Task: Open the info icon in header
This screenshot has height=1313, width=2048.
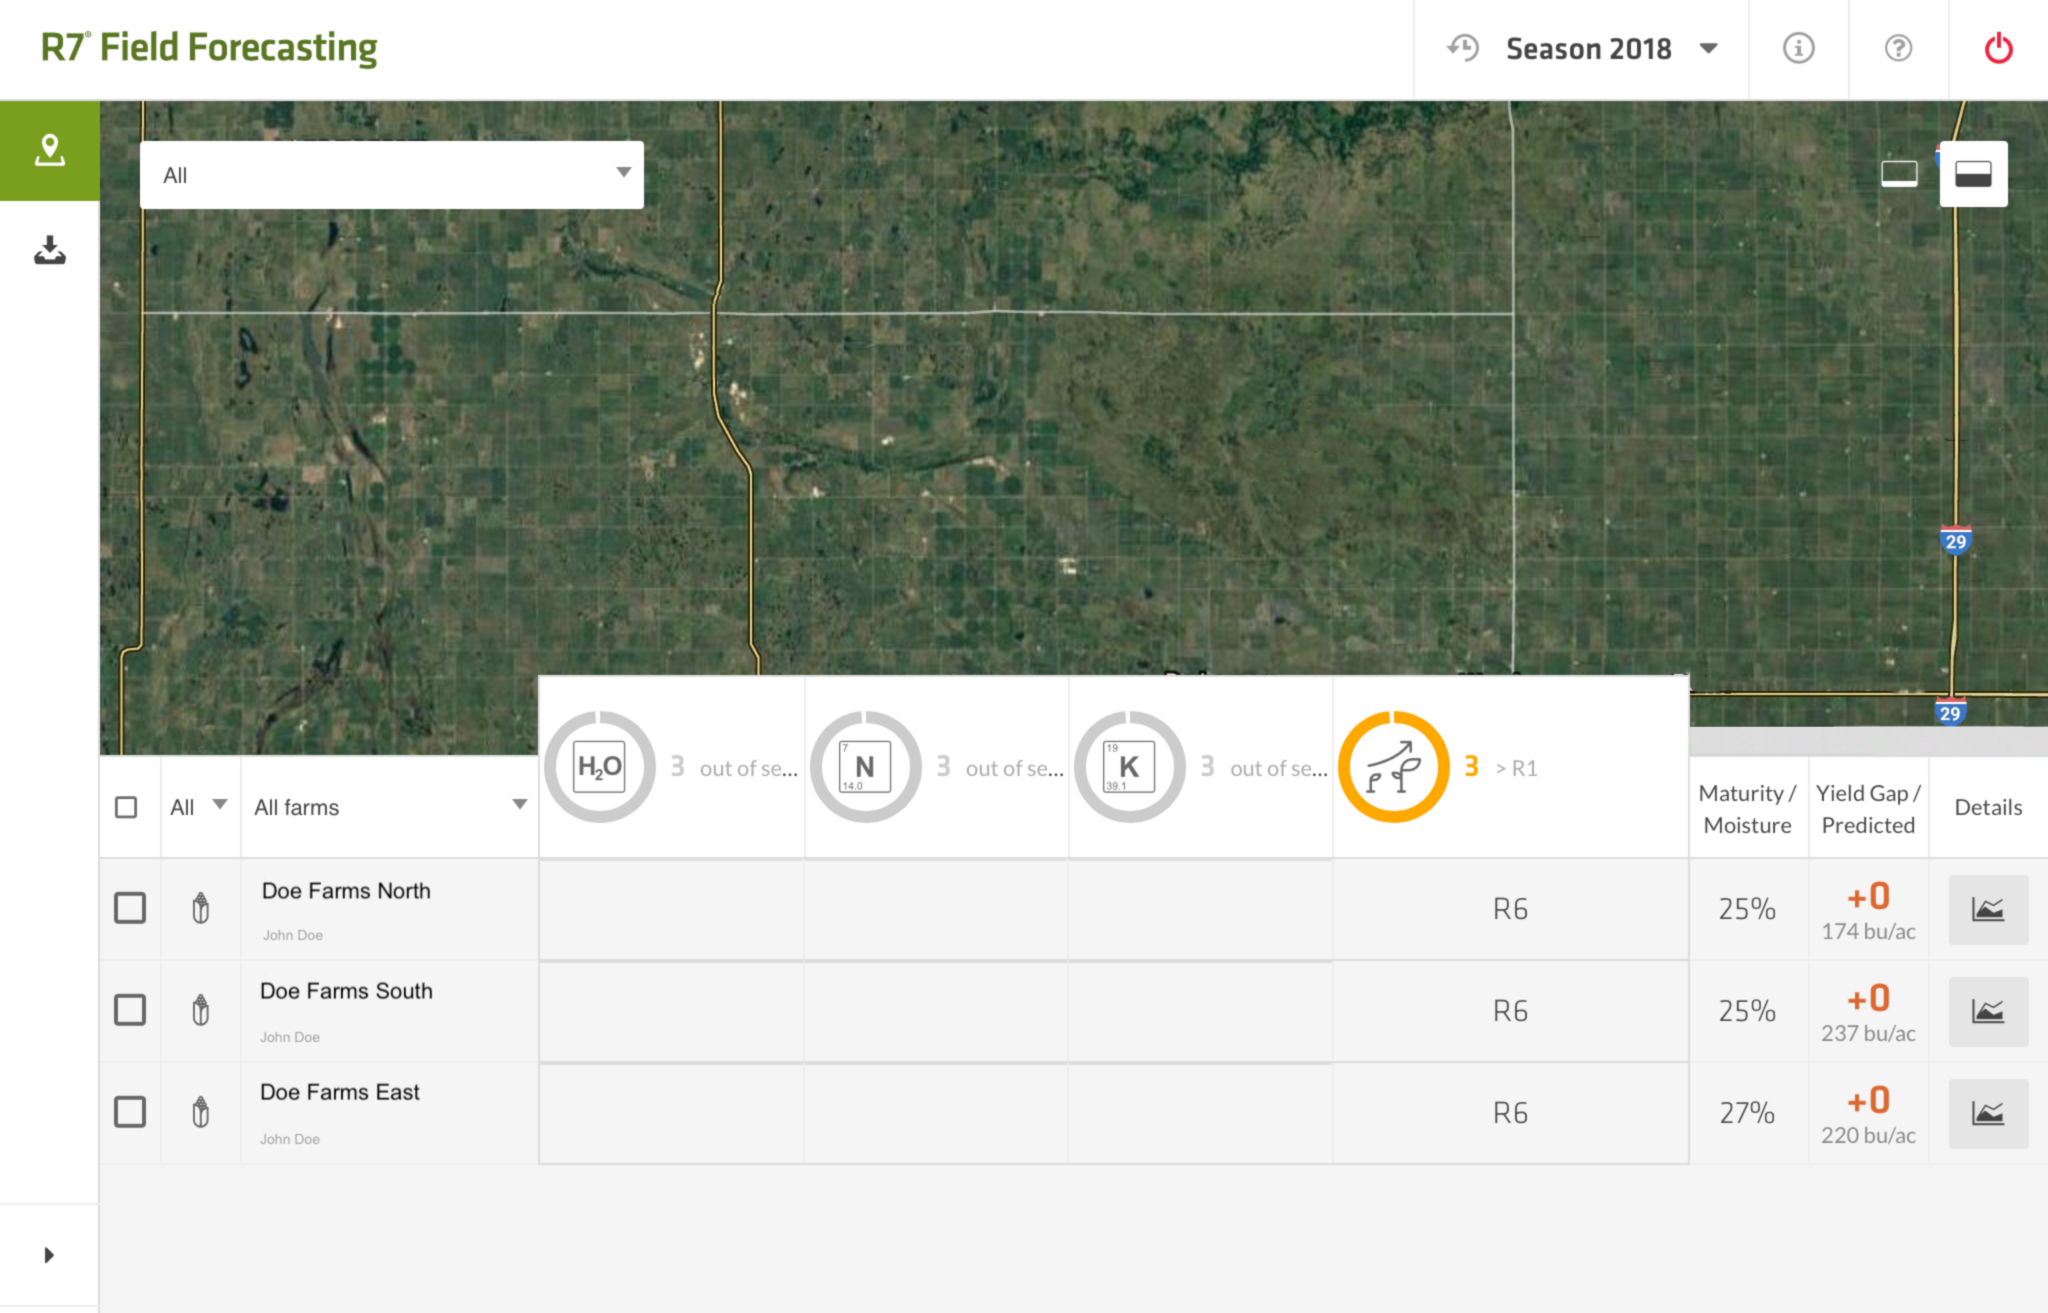Action: coord(1798,48)
